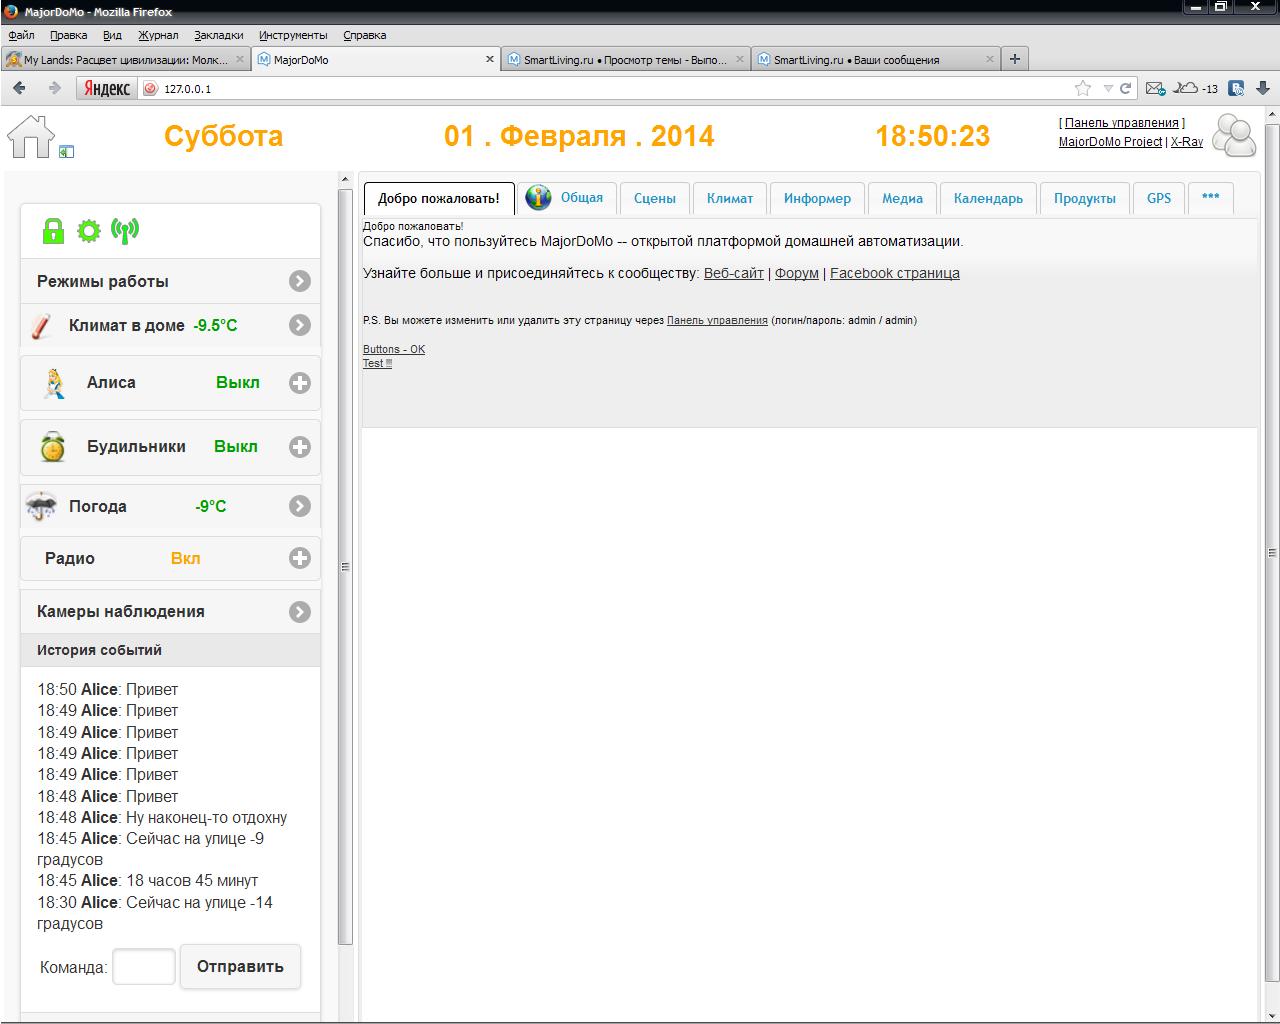Click the users avatar icon

[x=1234, y=136]
